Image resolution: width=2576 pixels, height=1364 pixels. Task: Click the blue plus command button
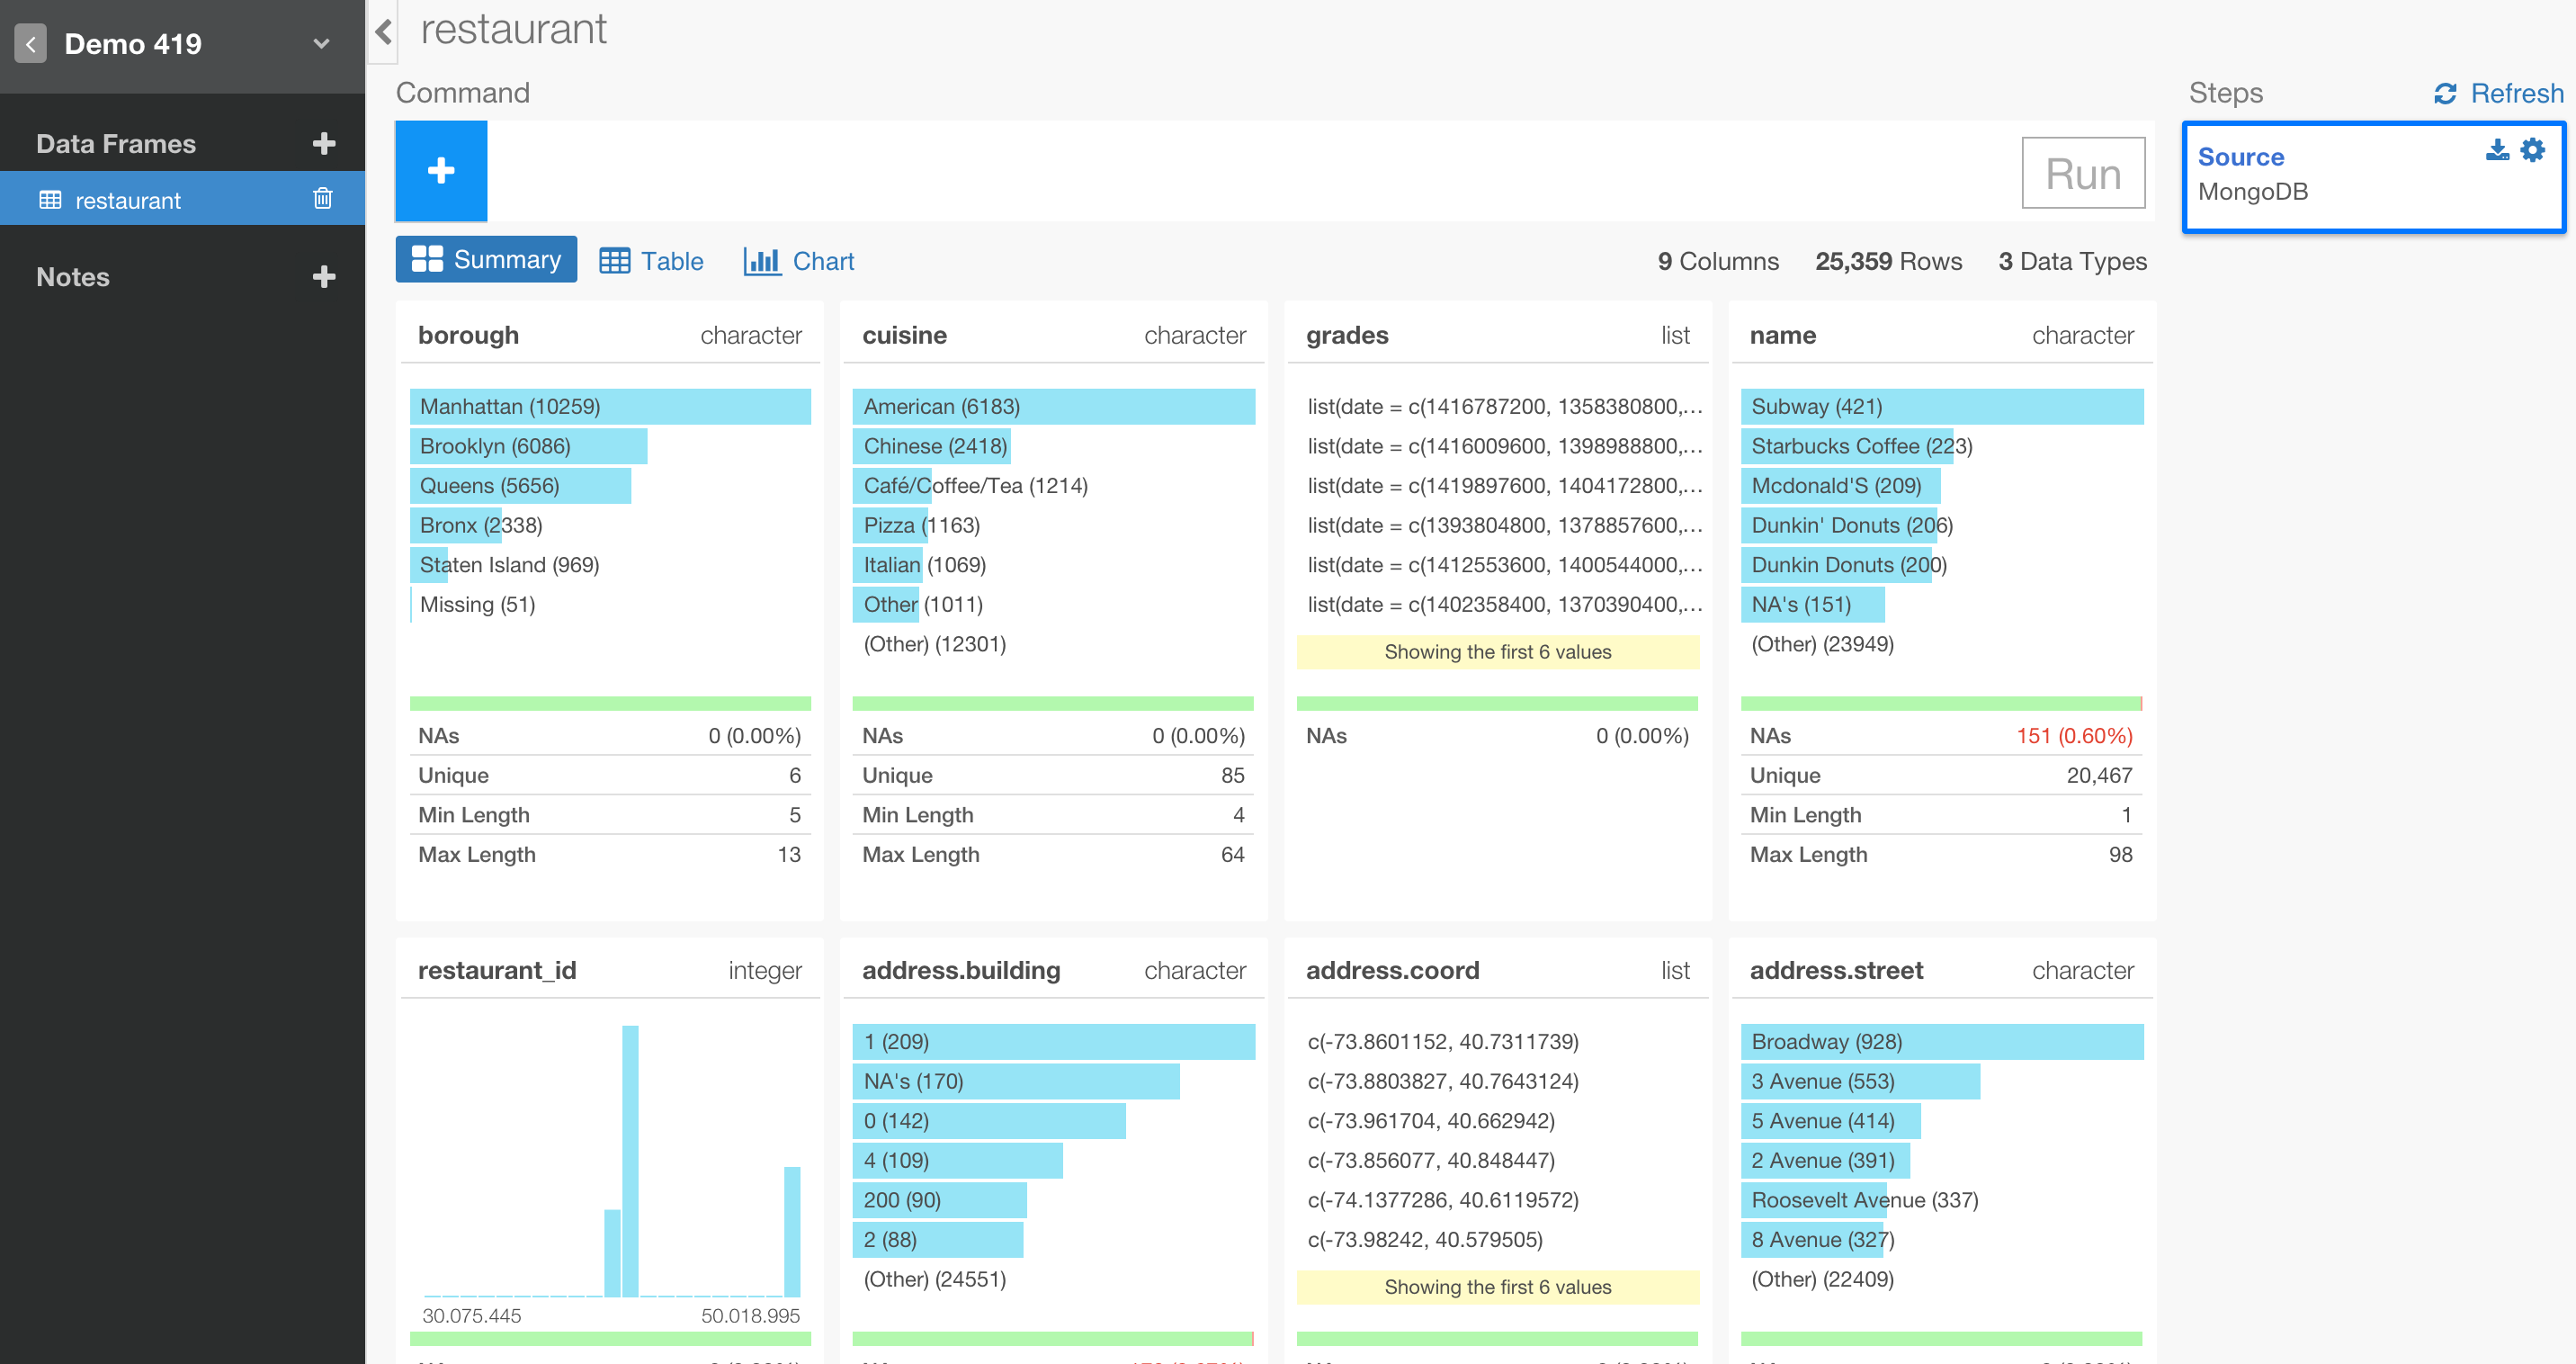441,171
